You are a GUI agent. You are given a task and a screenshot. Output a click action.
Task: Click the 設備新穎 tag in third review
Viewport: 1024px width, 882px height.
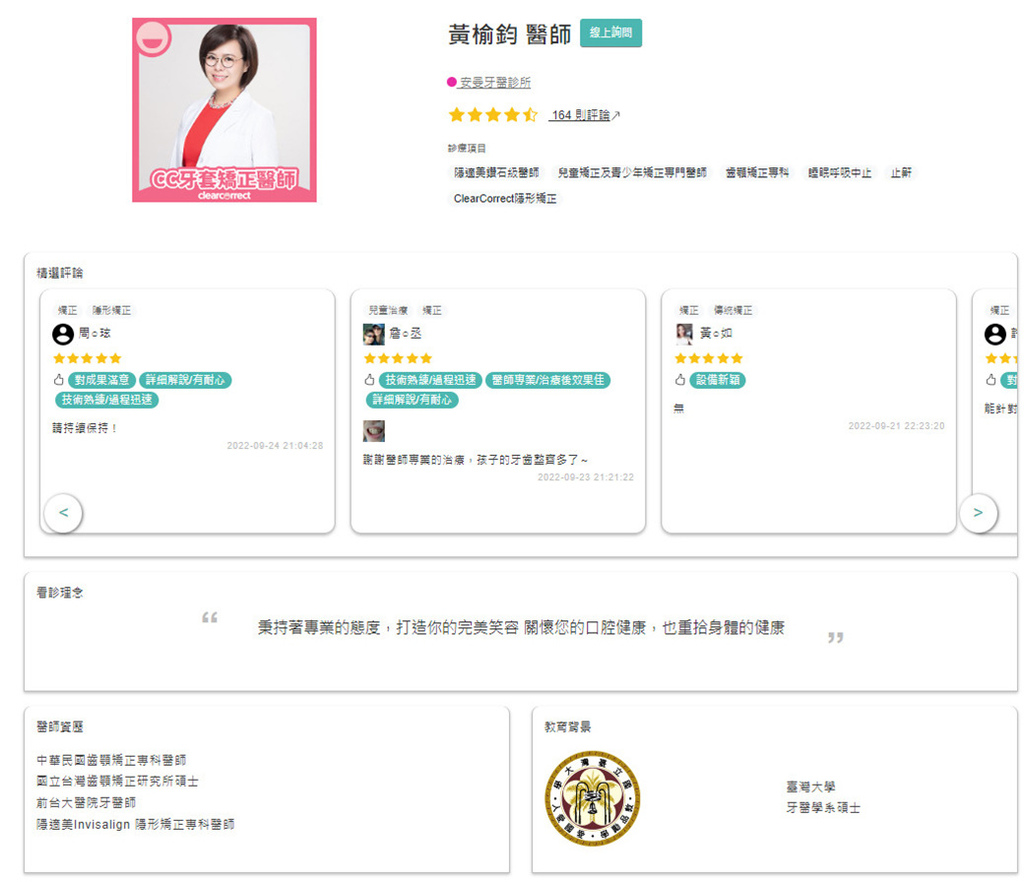click(x=718, y=380)
